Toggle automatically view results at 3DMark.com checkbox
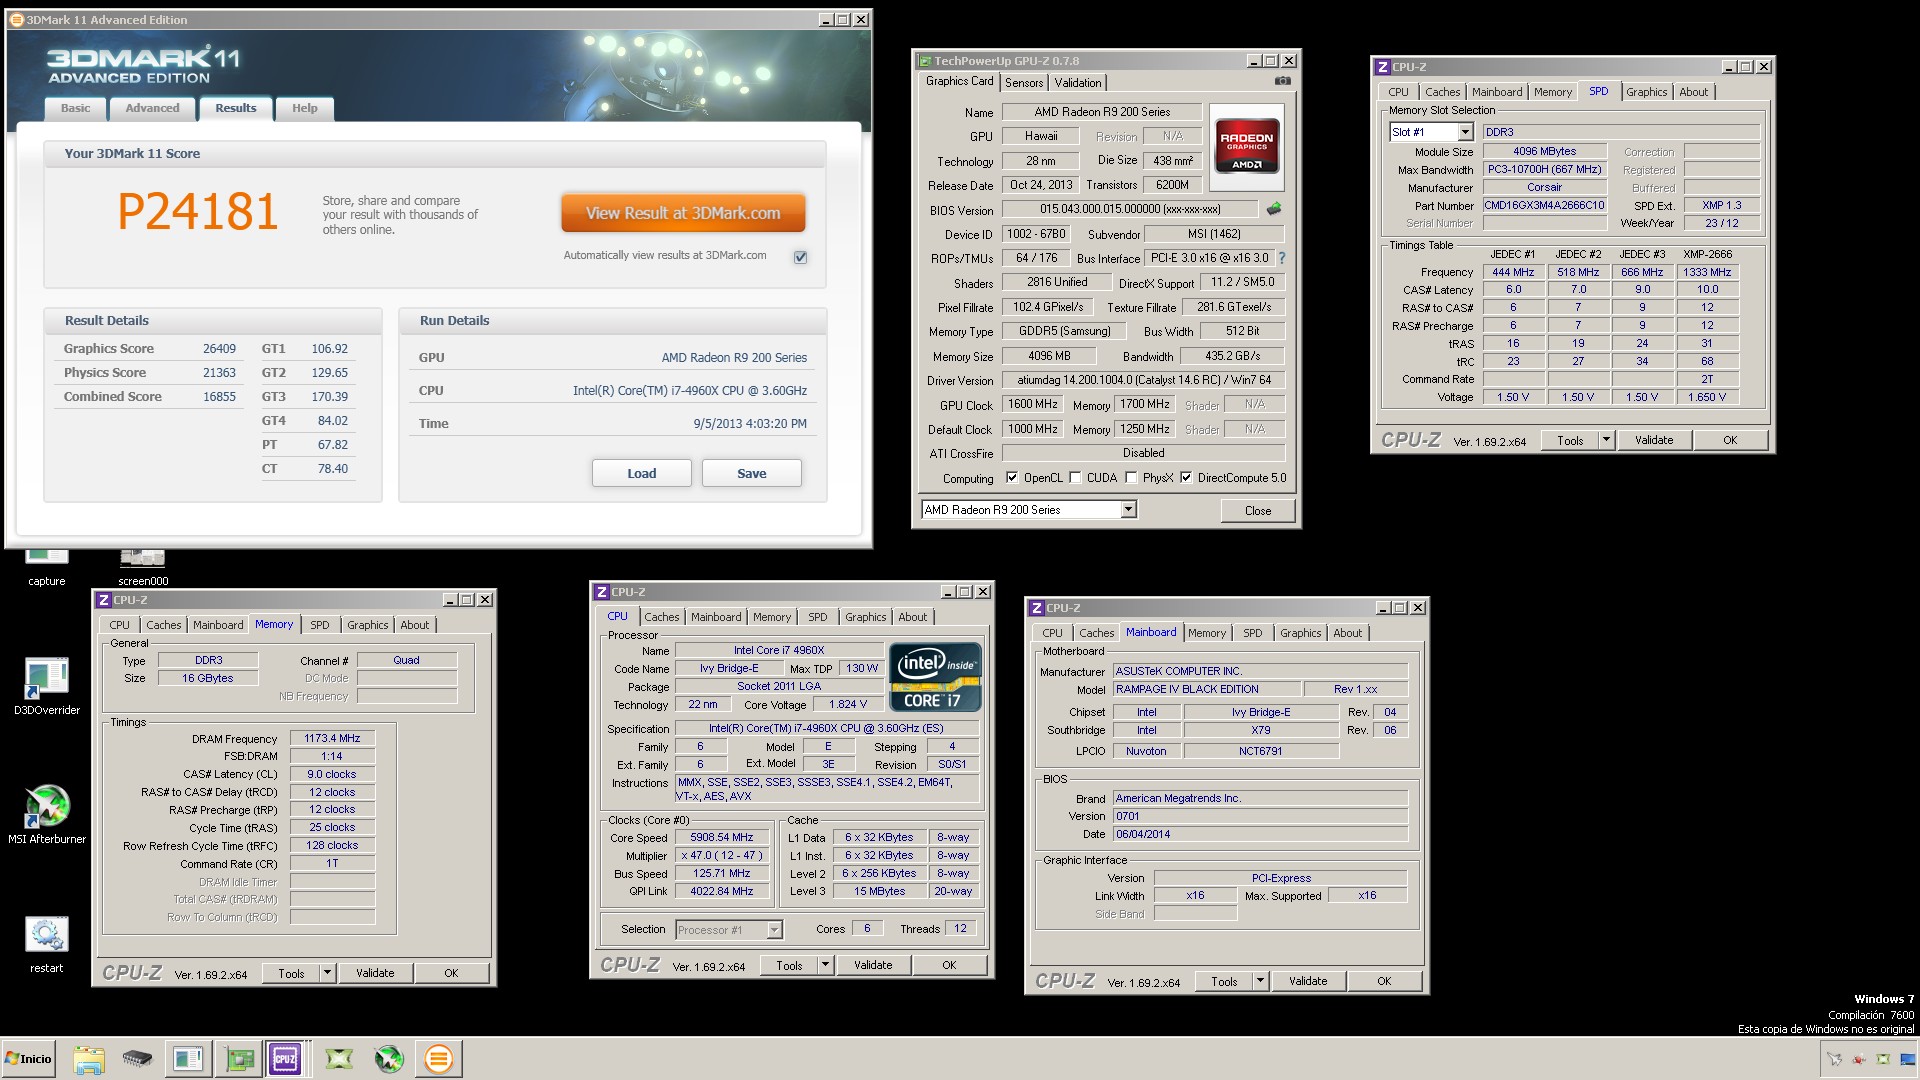 tap(800, 257)
